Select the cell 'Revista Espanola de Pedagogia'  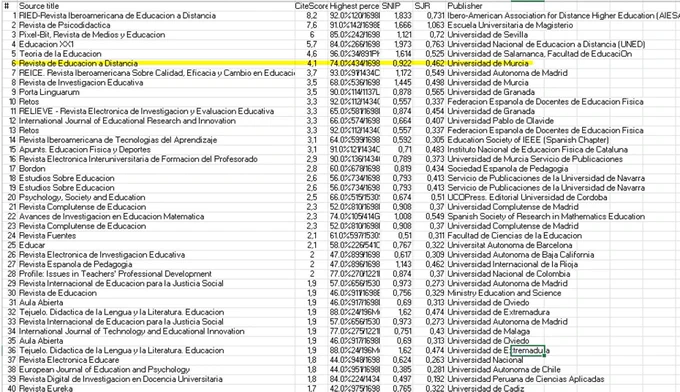coord(75,264)
